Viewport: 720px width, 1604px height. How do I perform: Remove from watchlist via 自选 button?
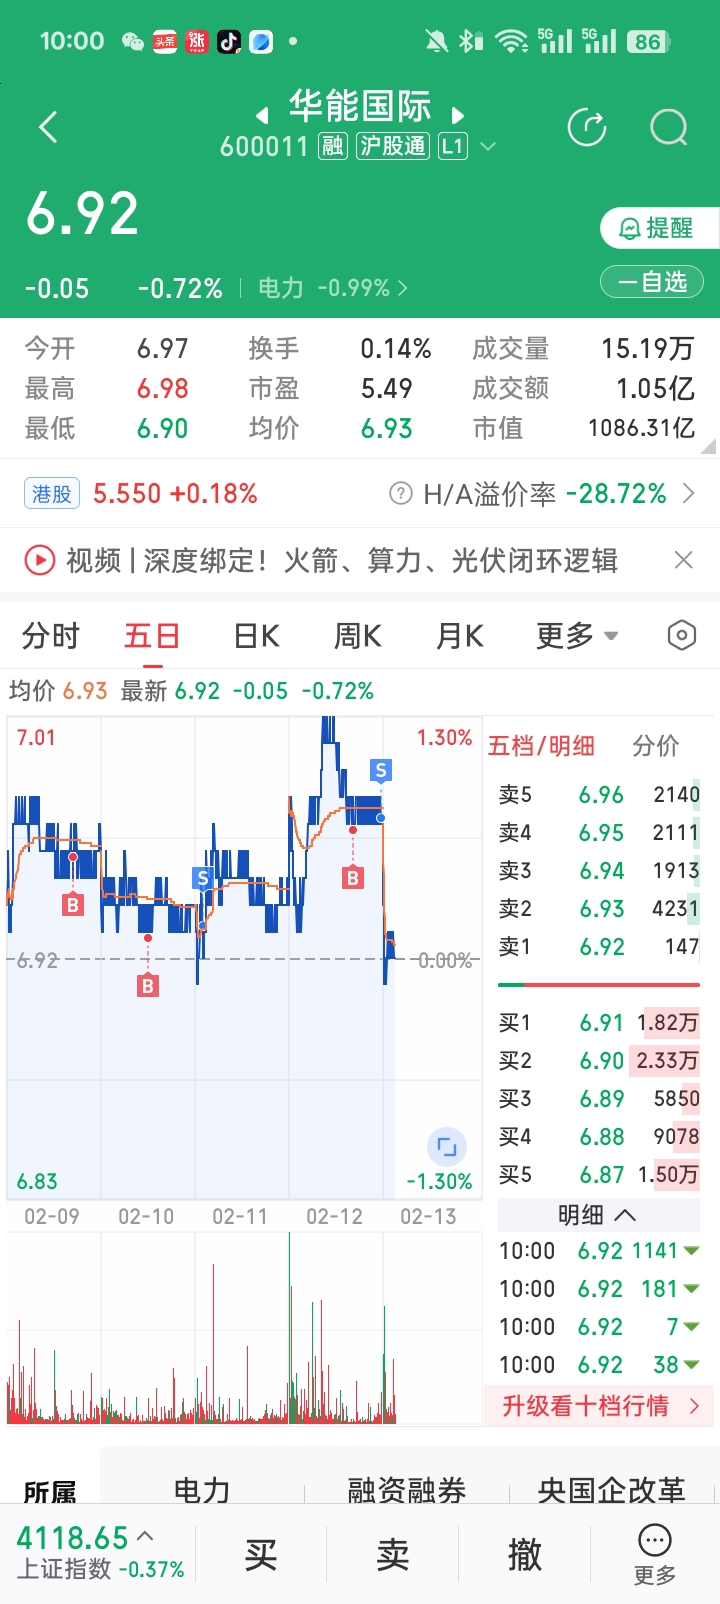click(652, 282)
